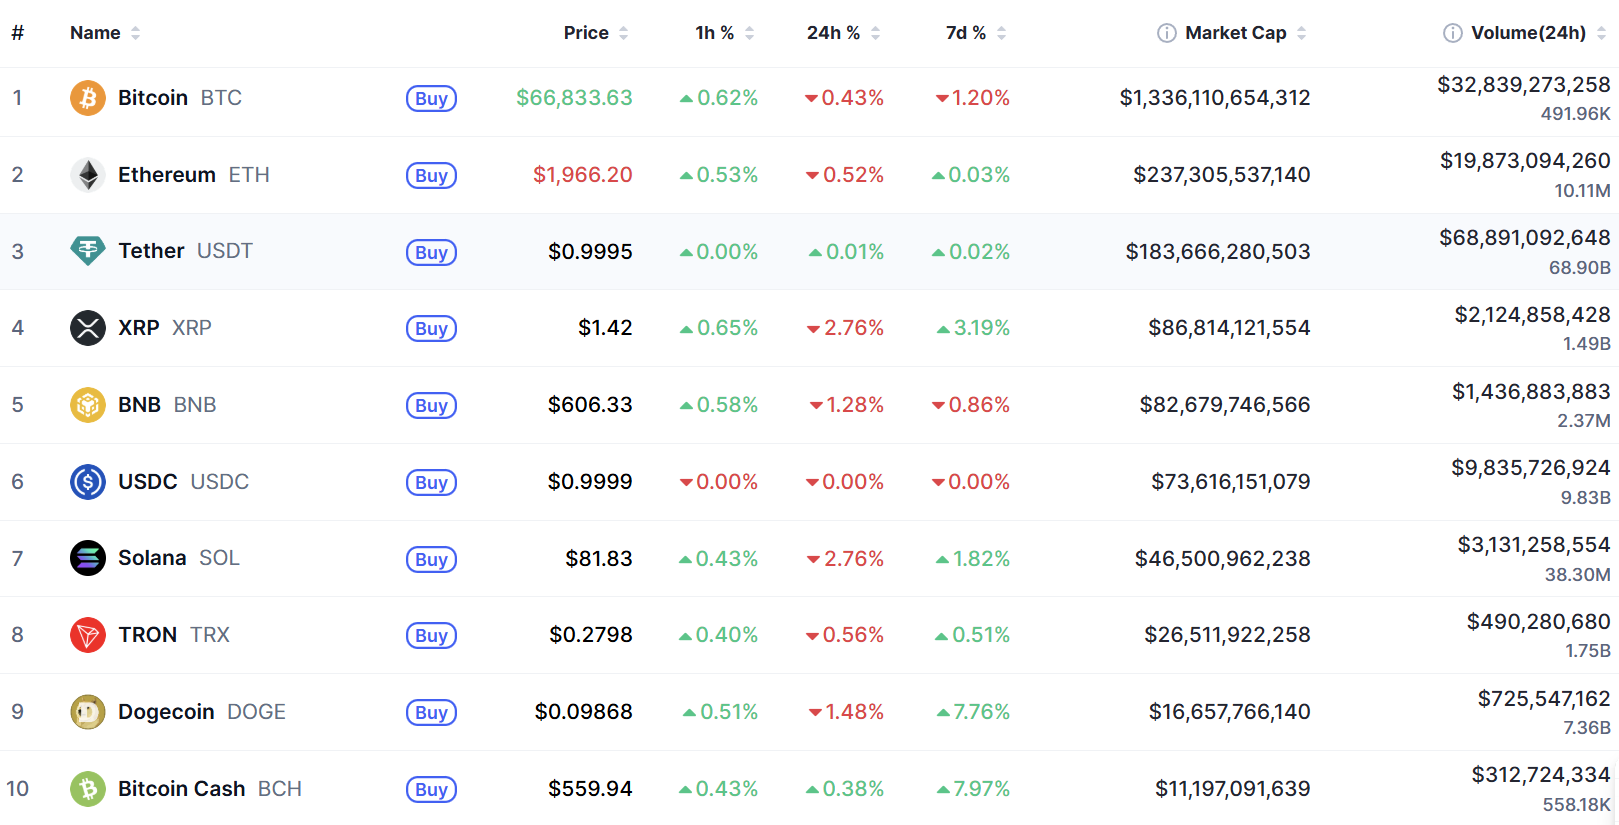The width and height of the screenshot is (1619, 825).
Task: Sort the table by Name
Action: [95, 33]
